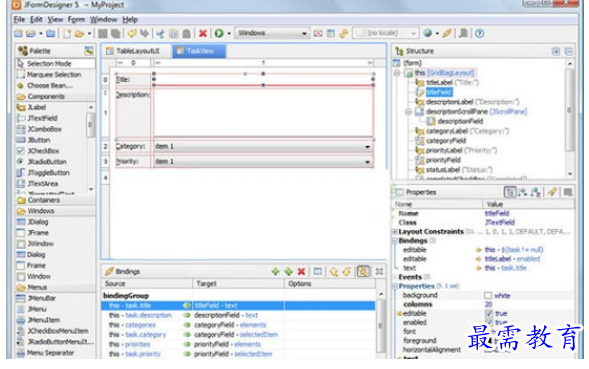The image size is (589, 369).
Task: Open the View menu
Action: (x=55, y=20)
